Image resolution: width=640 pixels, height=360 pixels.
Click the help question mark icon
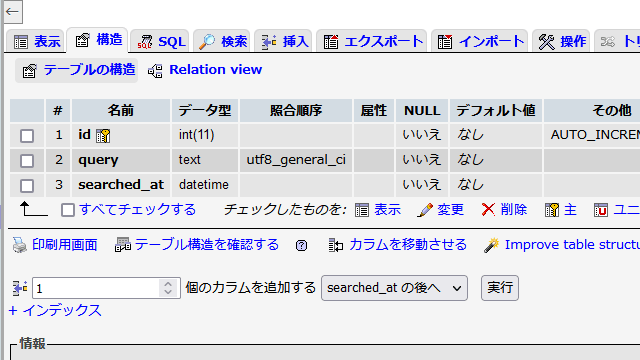[302, 245]
